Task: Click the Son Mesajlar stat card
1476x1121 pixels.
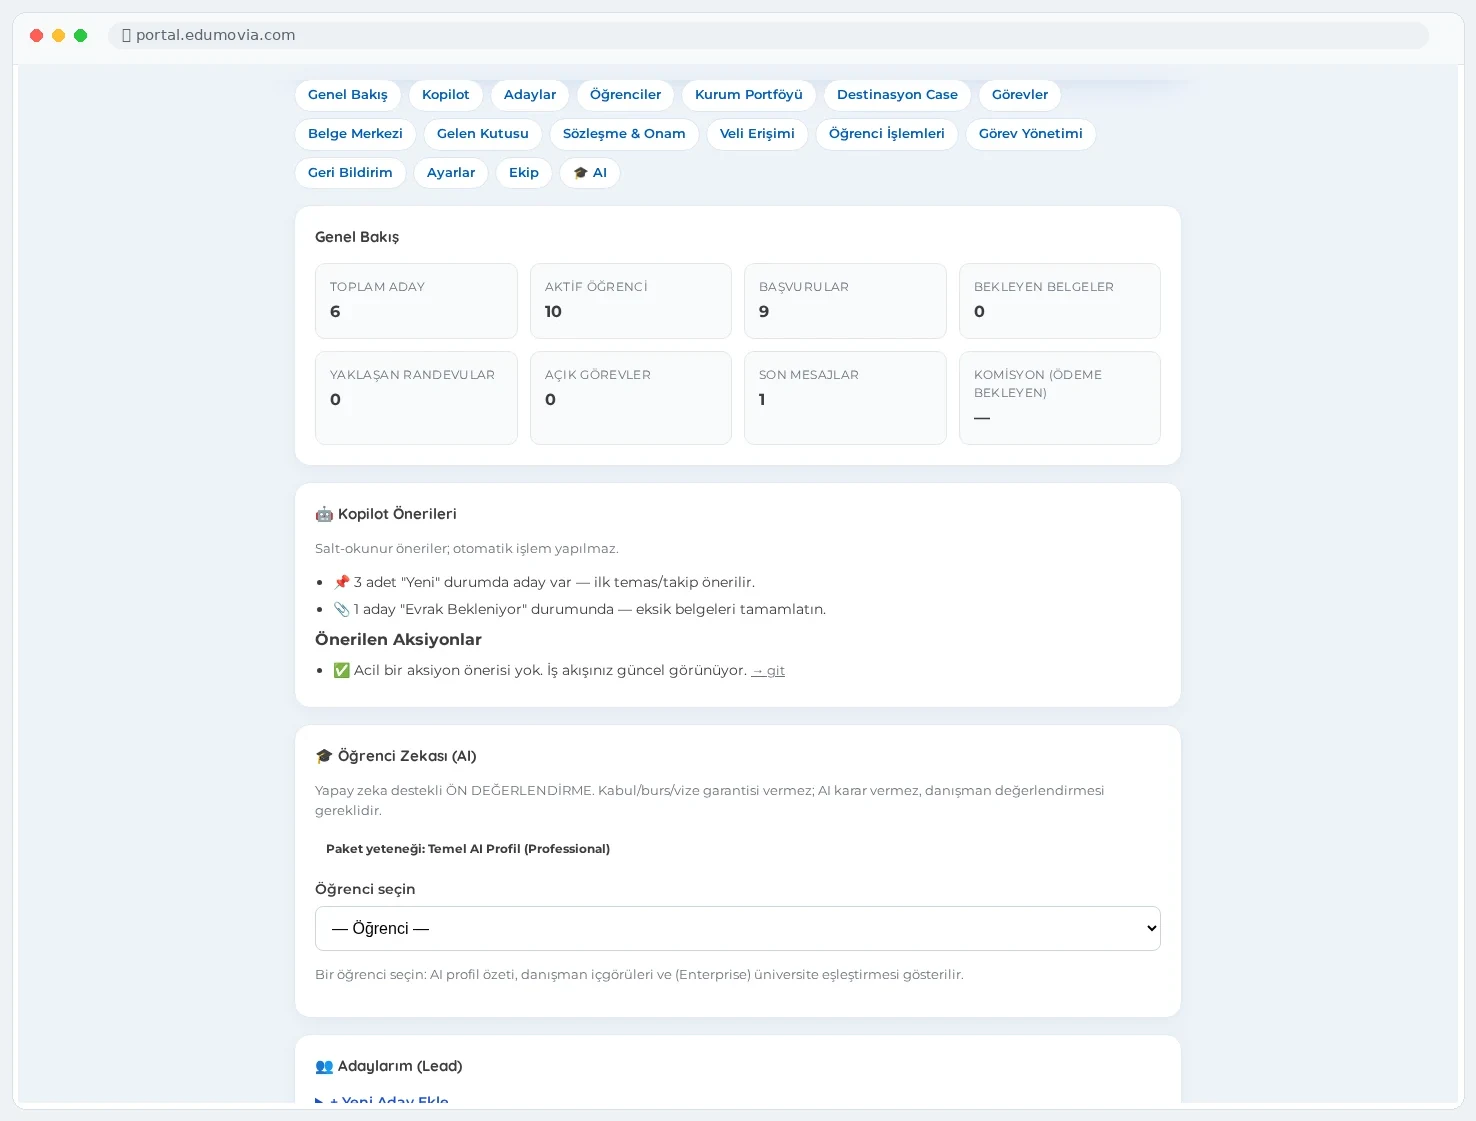Action: coord(845,398)
